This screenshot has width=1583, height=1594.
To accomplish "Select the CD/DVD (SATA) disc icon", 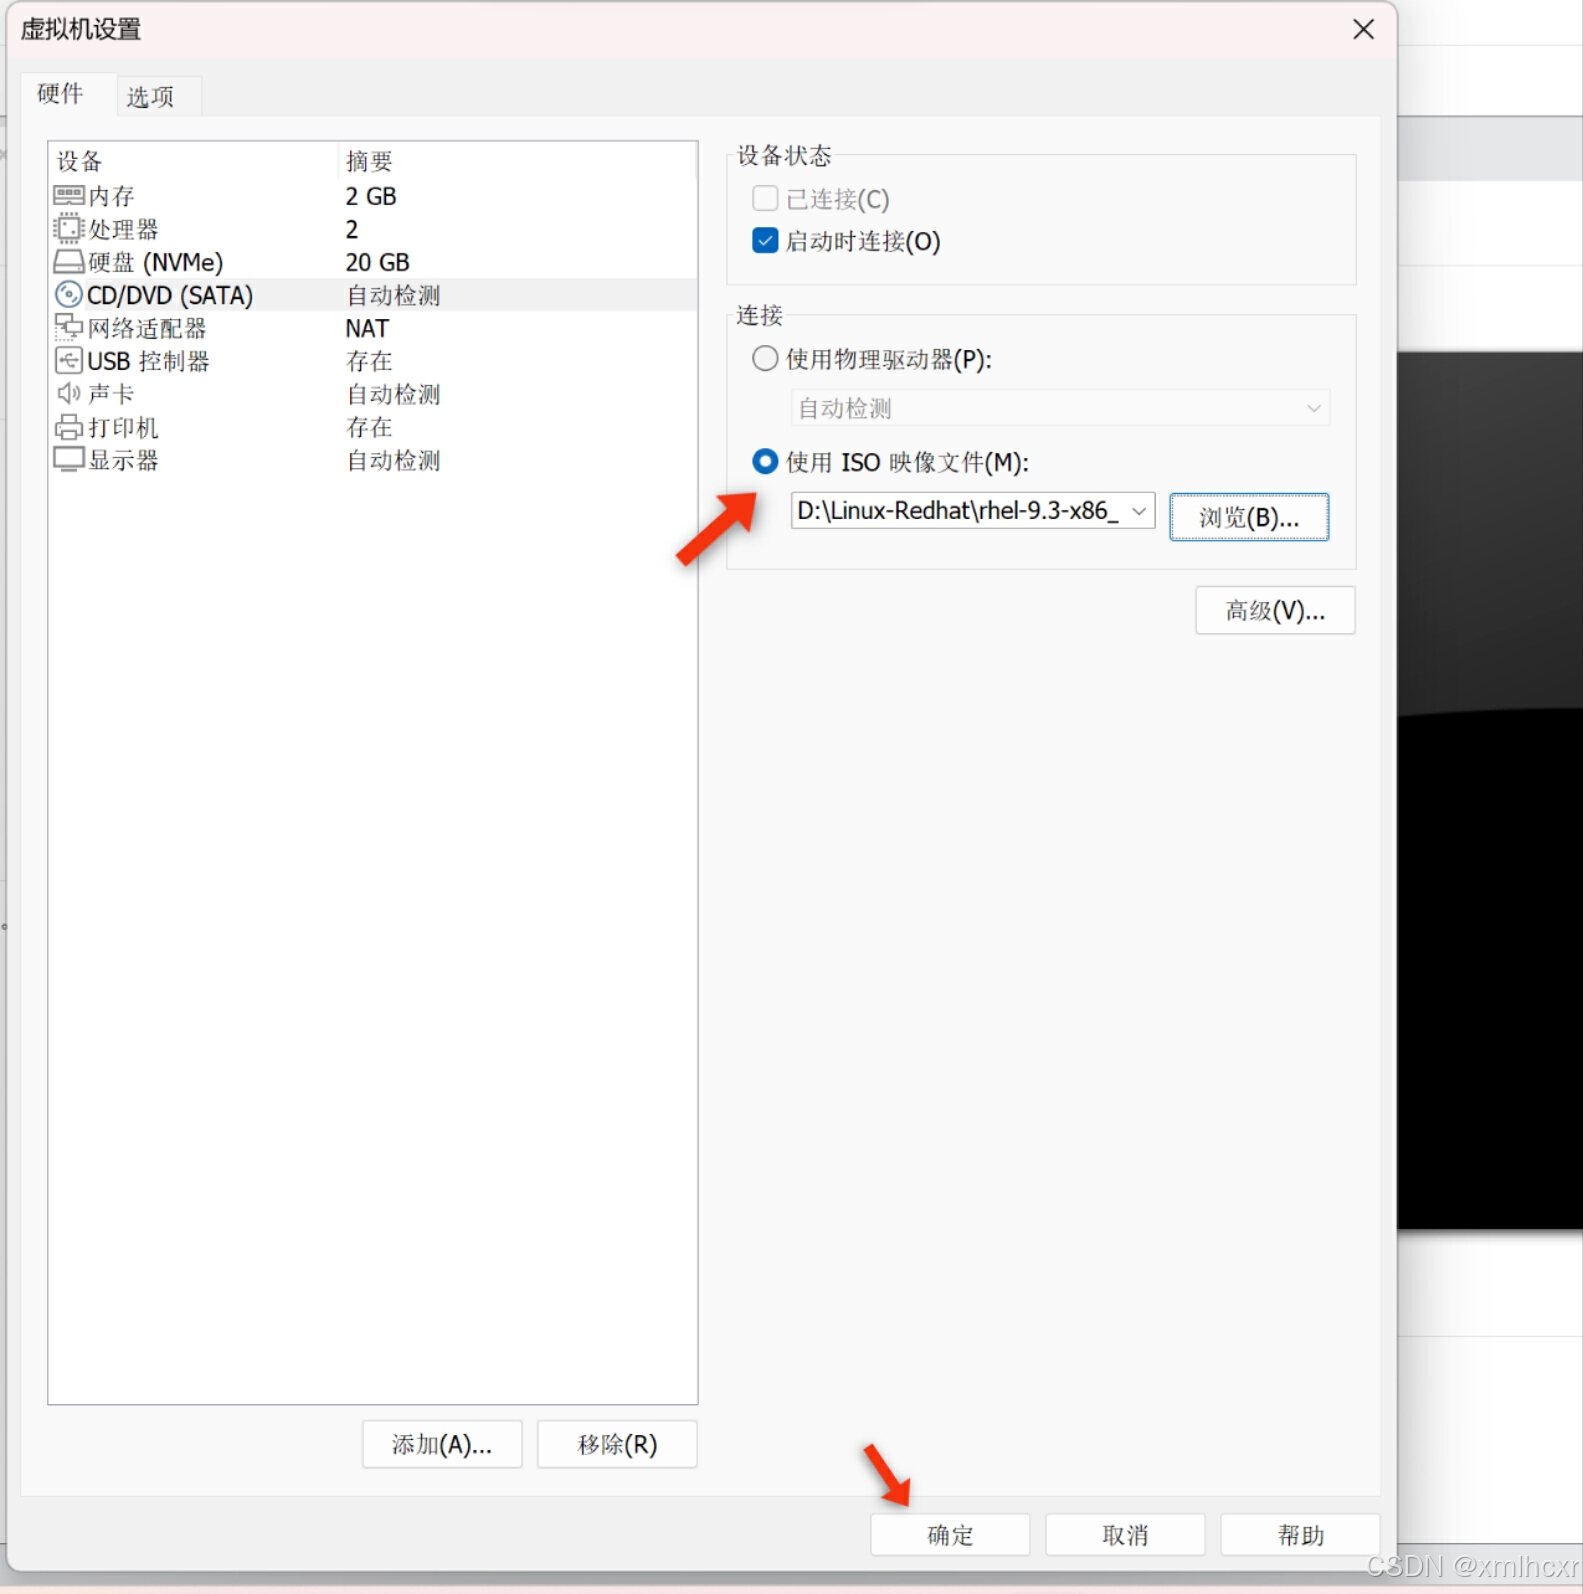I will click(x=68, y=295).
